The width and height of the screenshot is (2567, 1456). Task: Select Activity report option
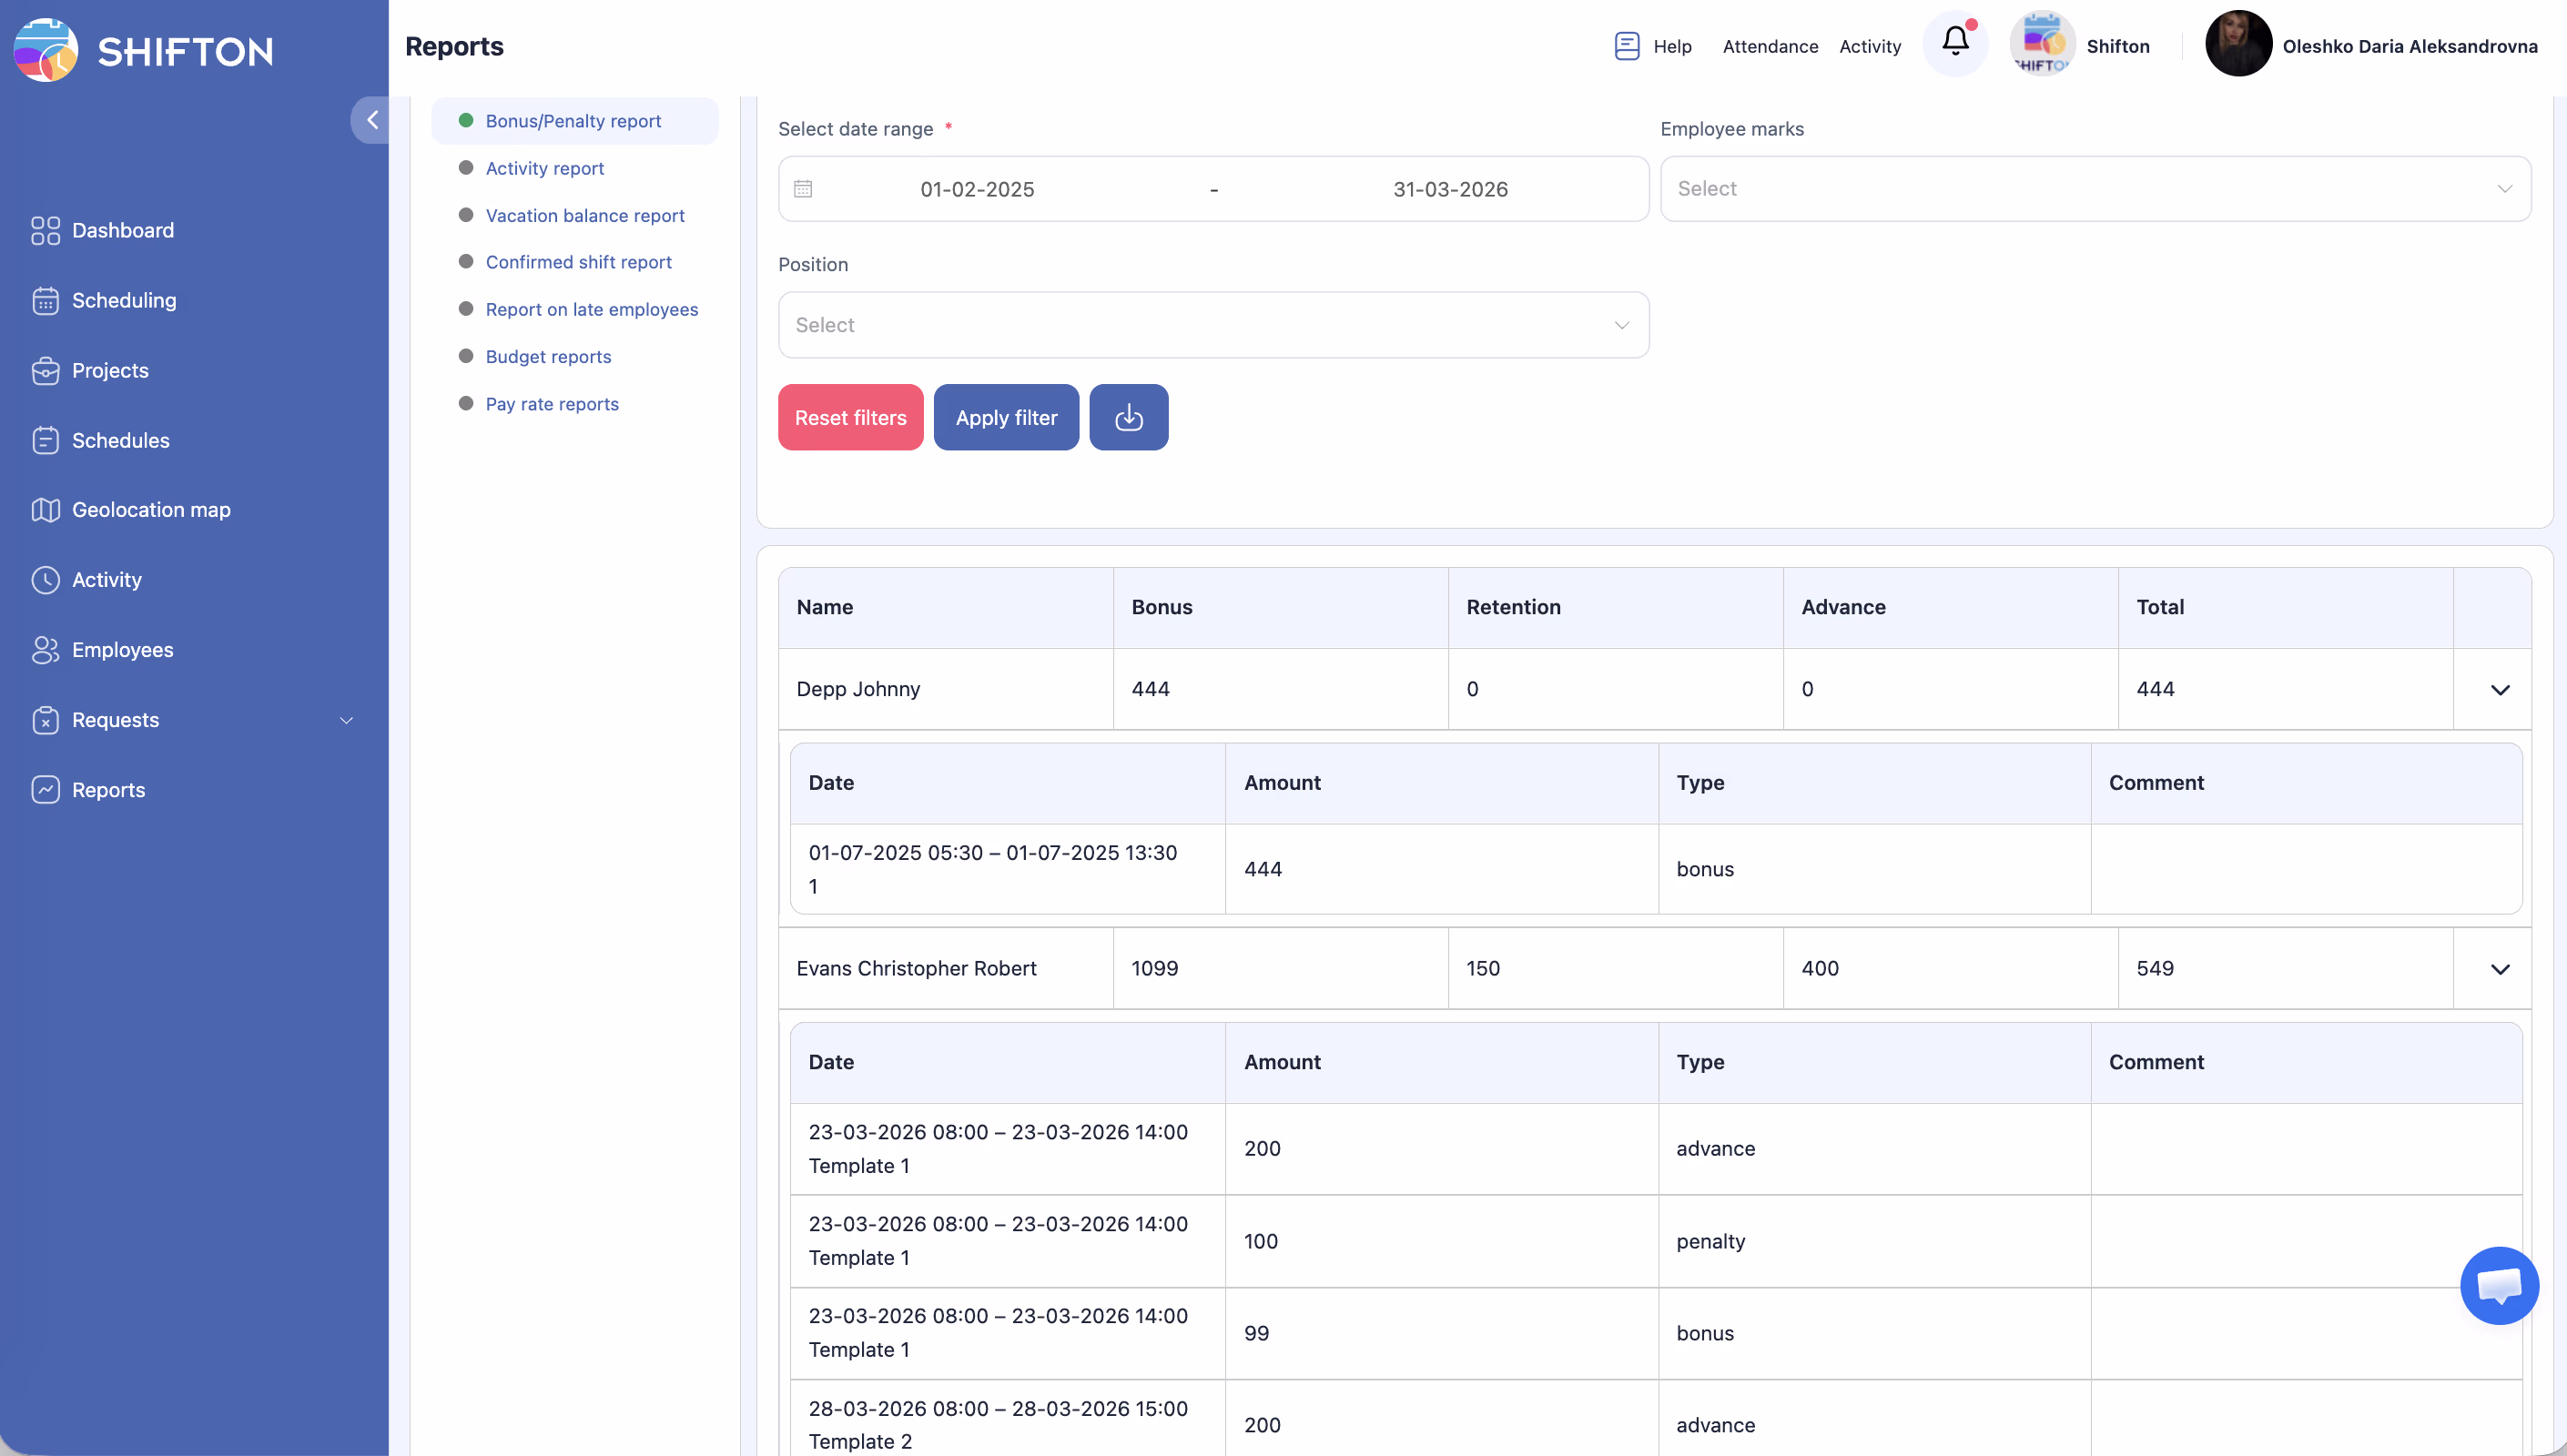point(544,168)
